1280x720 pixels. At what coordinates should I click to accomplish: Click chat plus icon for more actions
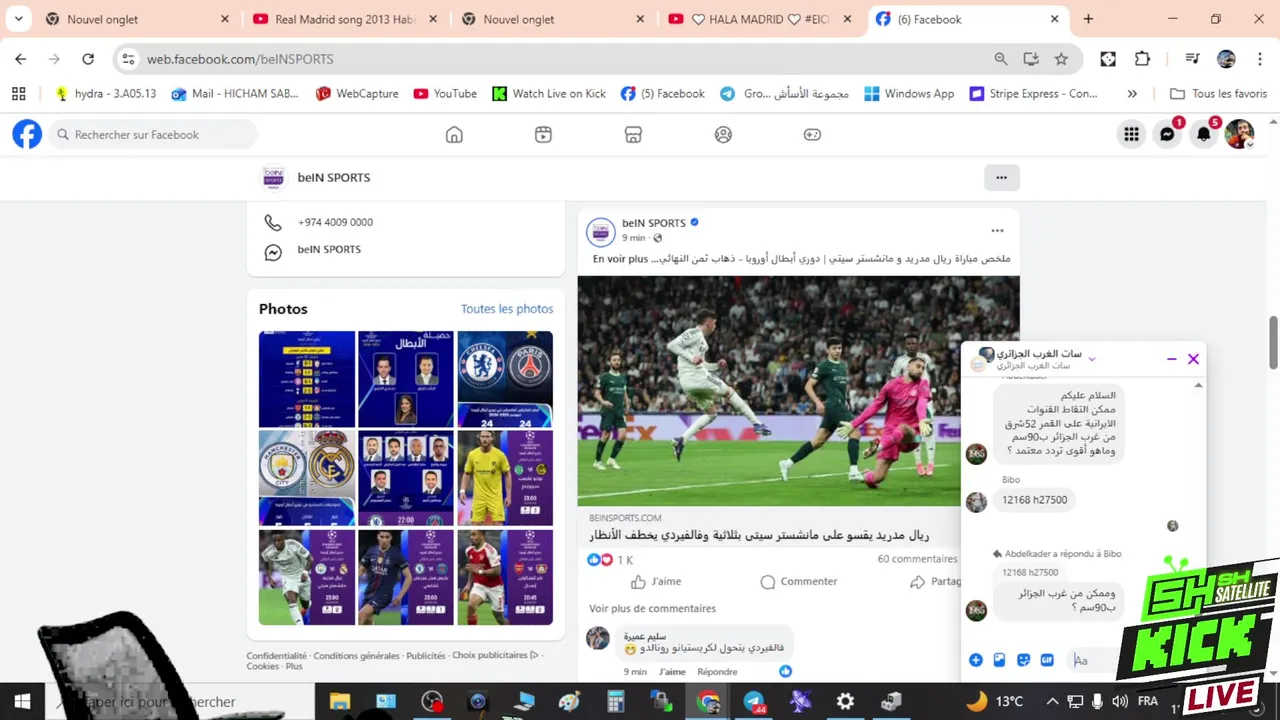click(x=975, y=660)
